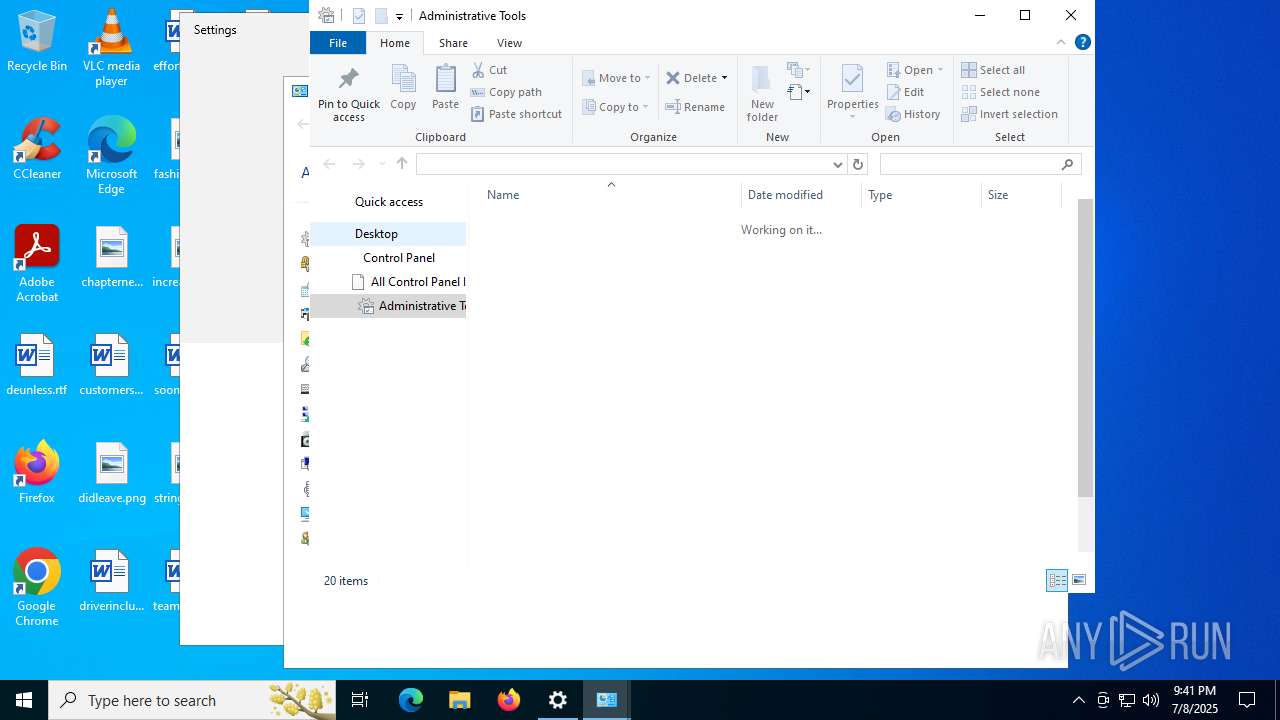Paste shortcut from clipboard
This screenshot has height=720, width=1280.
point(517,114)
